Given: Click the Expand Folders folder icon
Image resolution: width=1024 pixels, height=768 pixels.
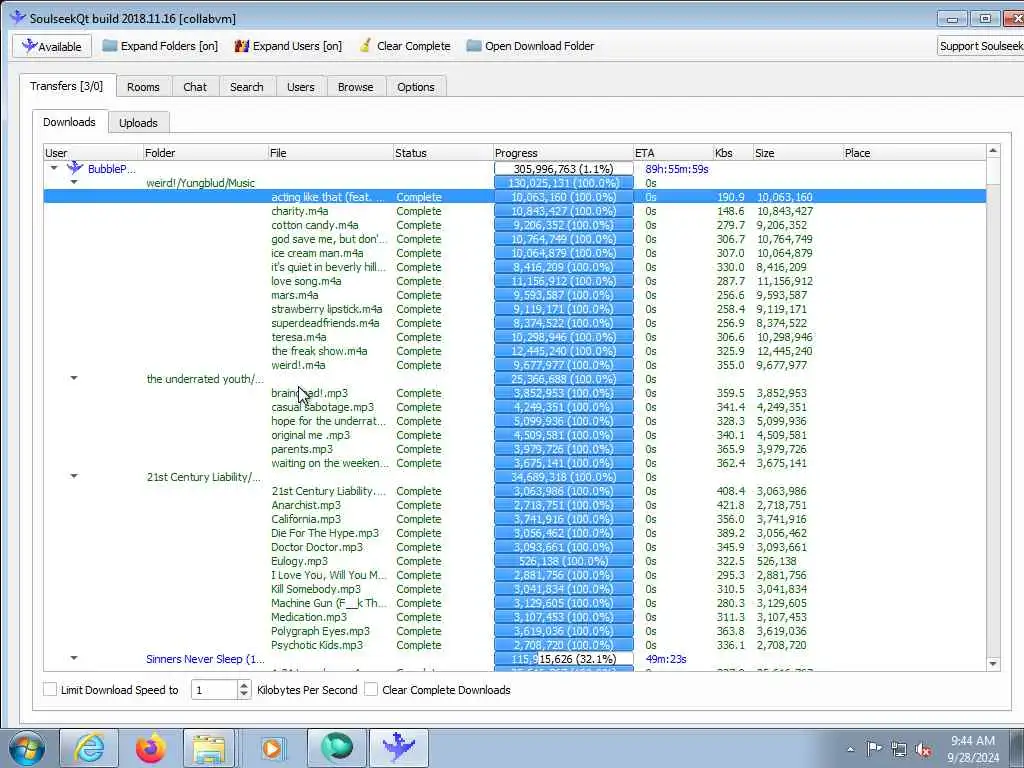Looking at the screenshot, I should click(110, 46).
